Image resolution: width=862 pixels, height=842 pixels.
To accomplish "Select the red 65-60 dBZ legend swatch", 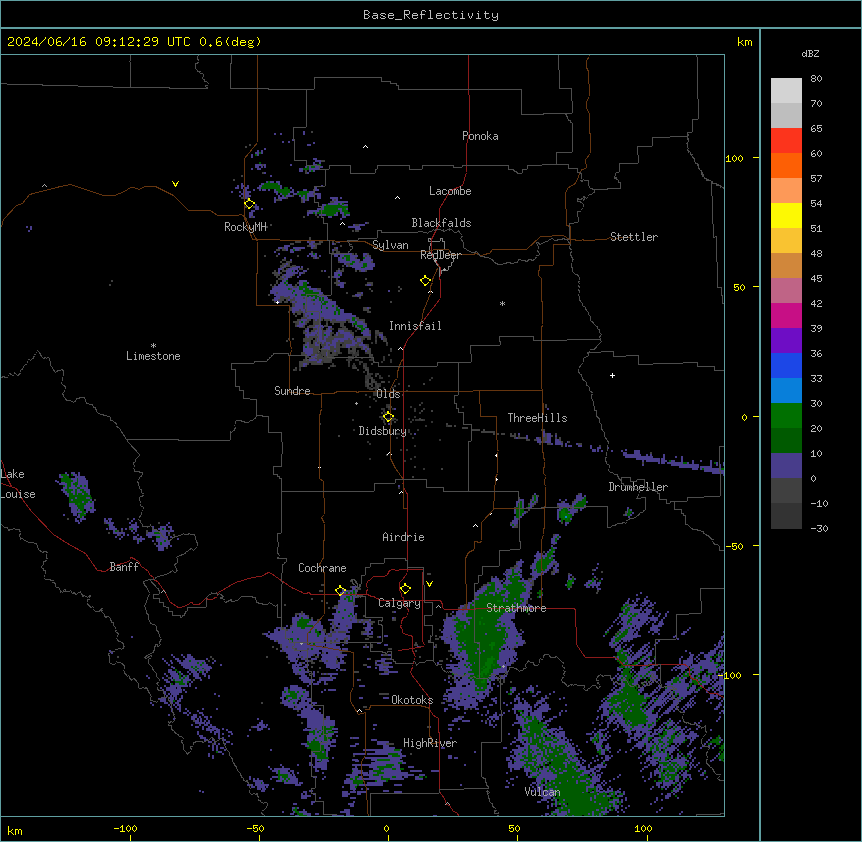I will click(x=786, y=141).
